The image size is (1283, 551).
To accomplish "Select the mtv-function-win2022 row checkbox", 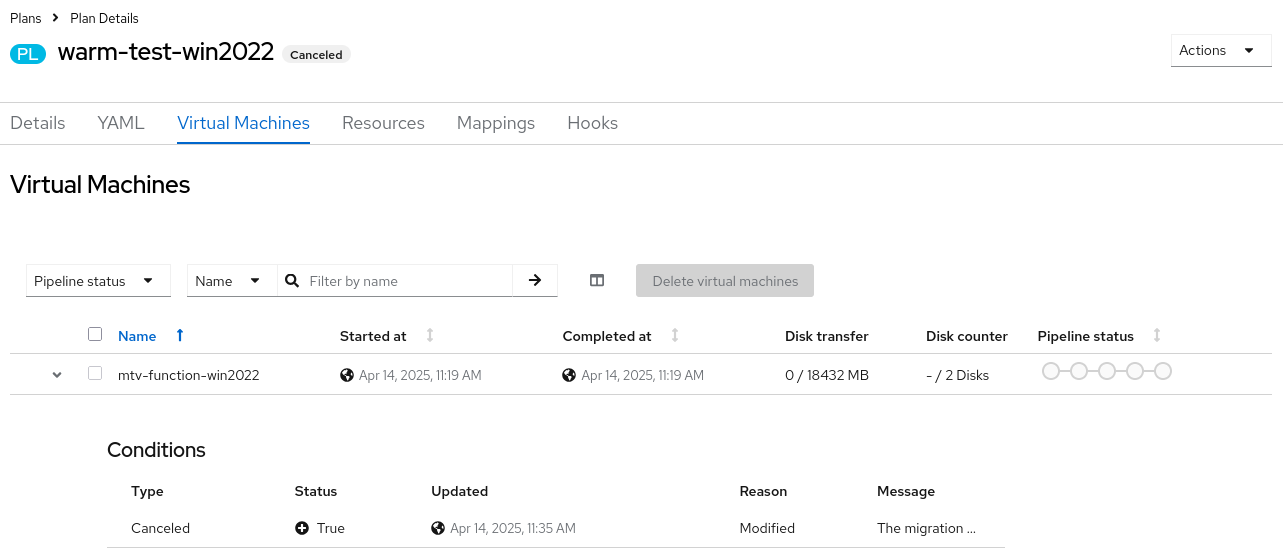I will [95, 374].
